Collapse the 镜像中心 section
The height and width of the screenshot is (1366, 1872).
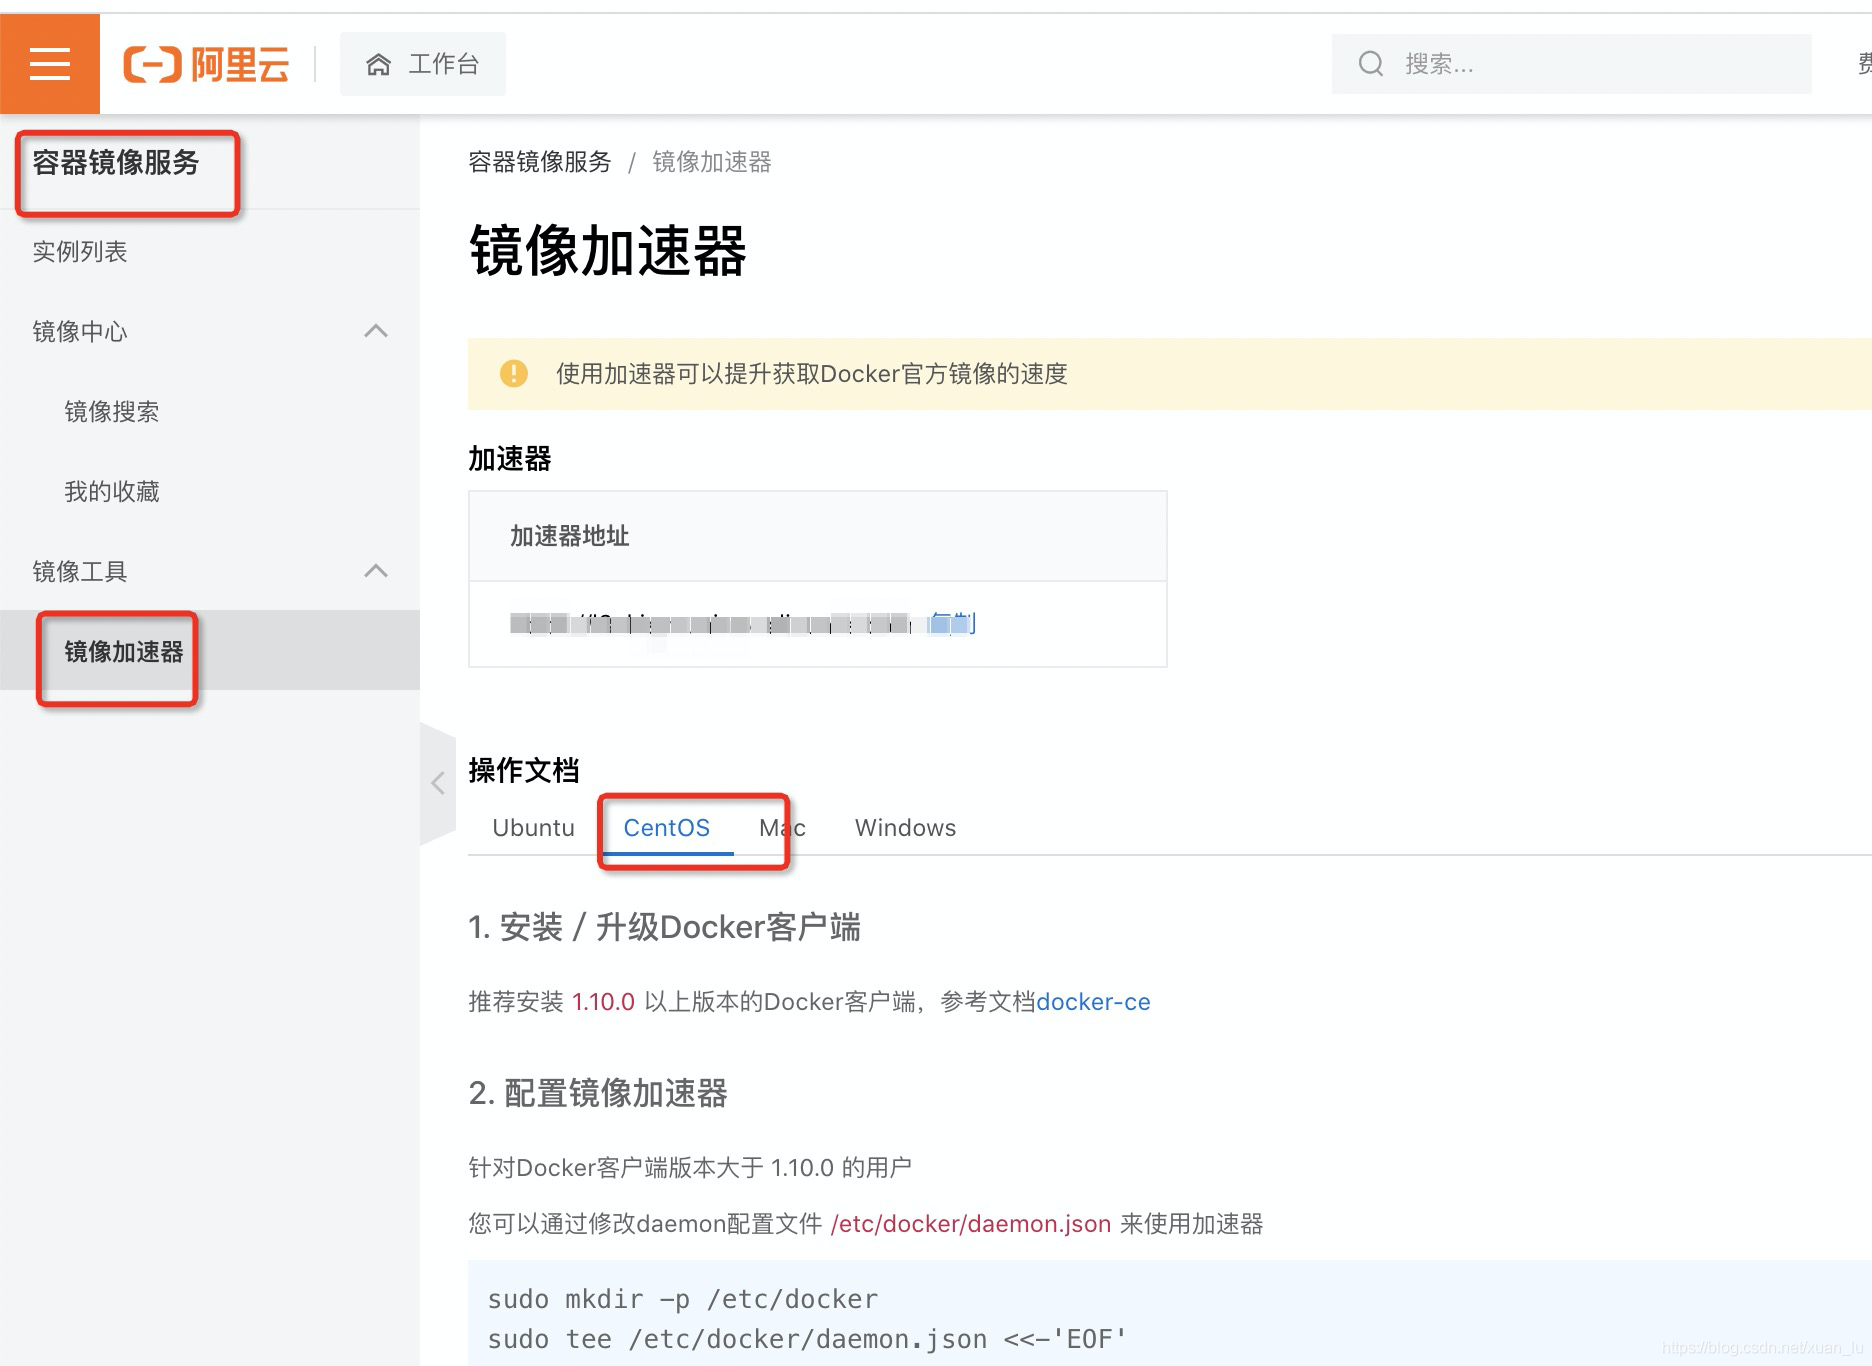[x=376, y=331]
